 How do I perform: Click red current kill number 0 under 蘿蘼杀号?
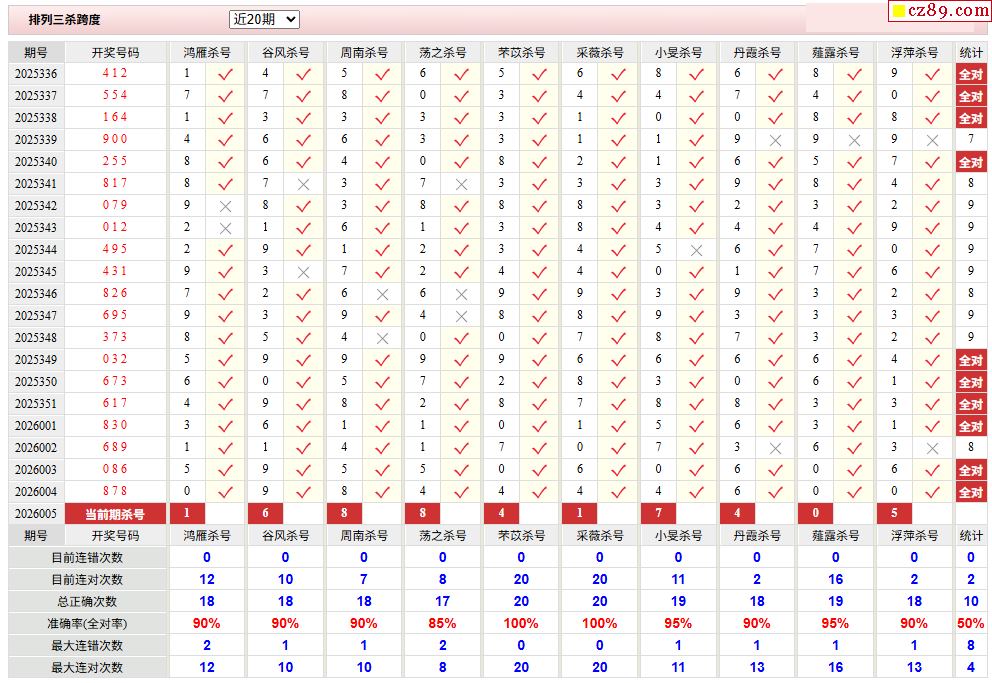(815, 514)
